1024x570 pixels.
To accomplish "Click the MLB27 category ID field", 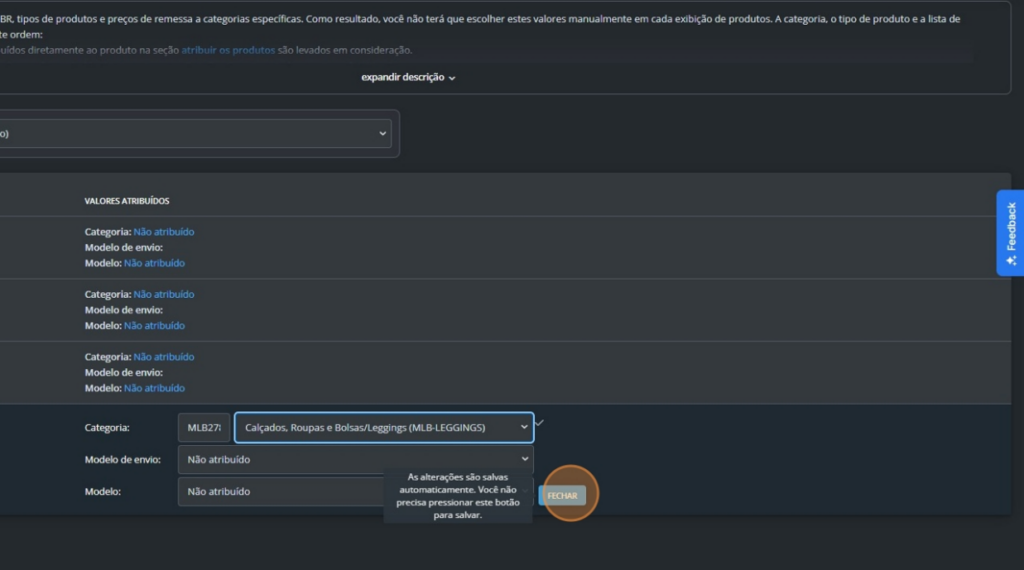I will (x=204, y=428).
